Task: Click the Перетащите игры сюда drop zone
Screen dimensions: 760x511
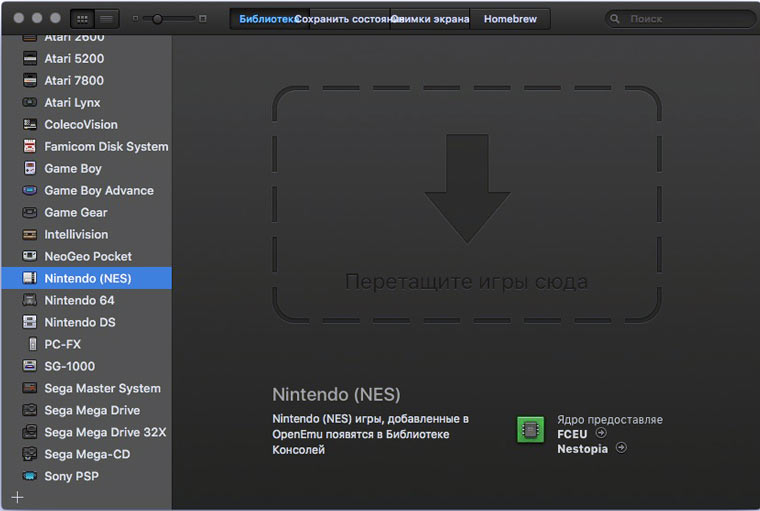Action: 466,204
